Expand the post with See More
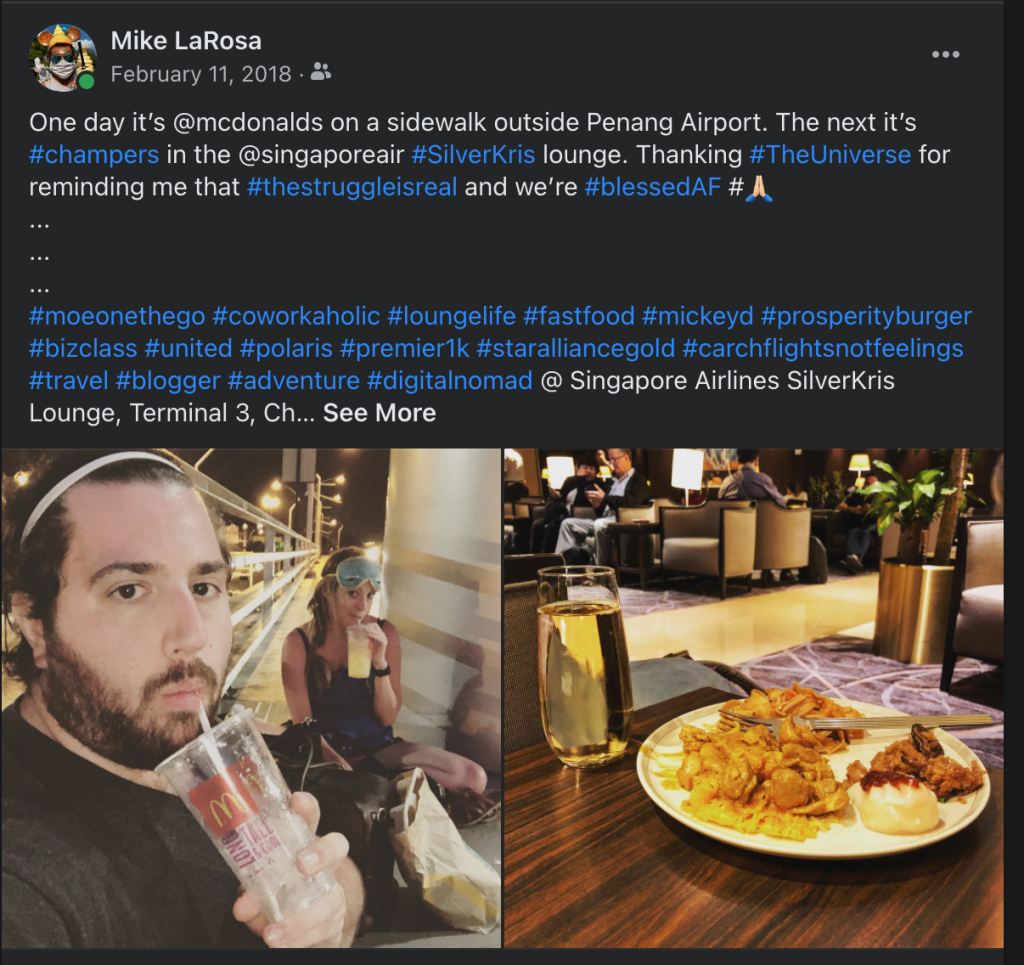The image size is (1024, 965). click(379, 413)
